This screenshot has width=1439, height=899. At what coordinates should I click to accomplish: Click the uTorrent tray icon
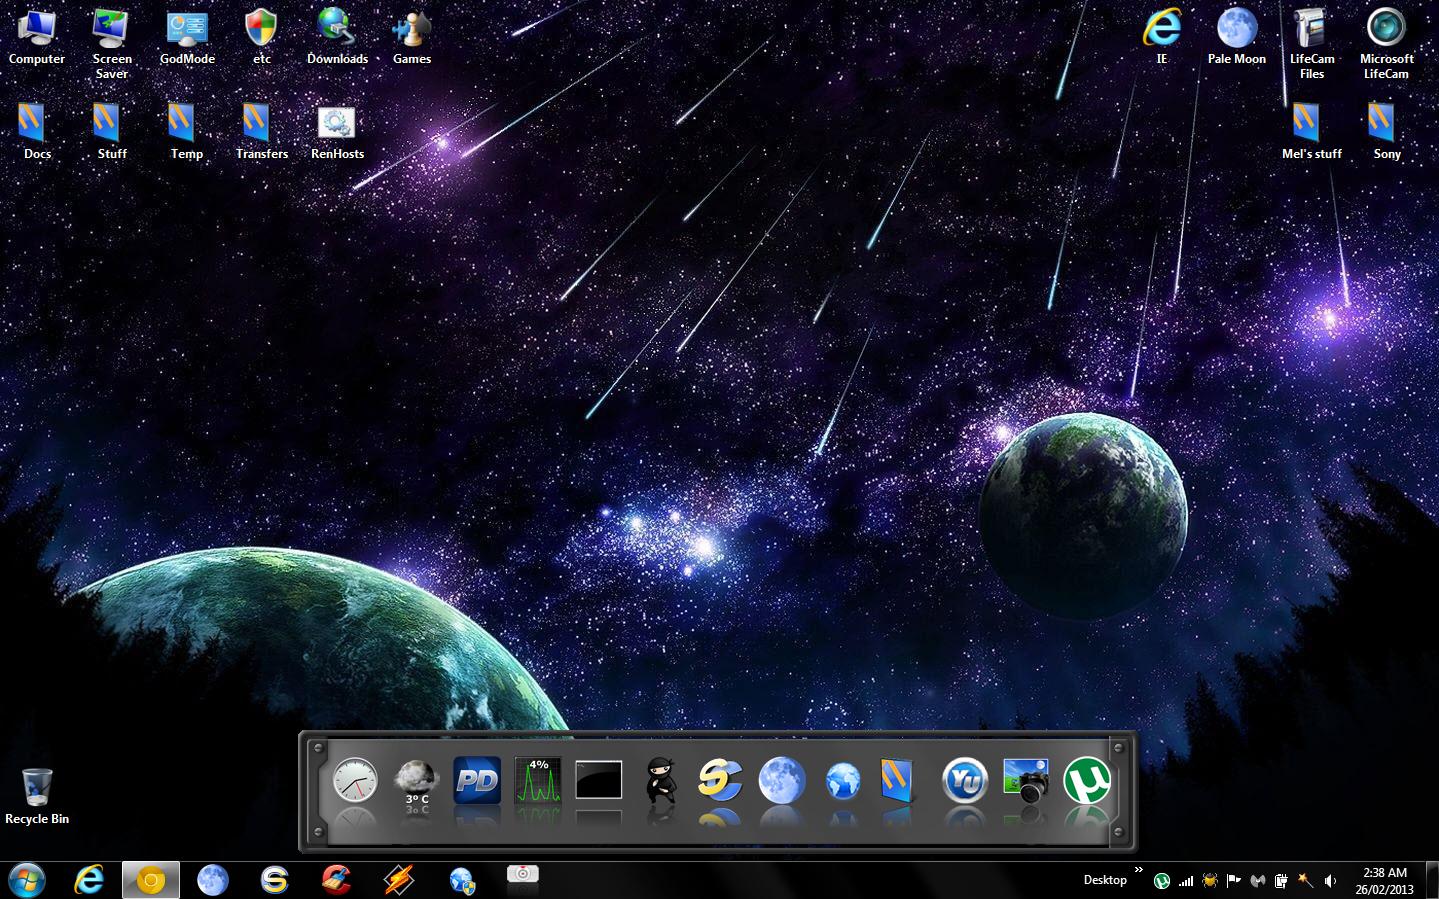coord(1162,881)
